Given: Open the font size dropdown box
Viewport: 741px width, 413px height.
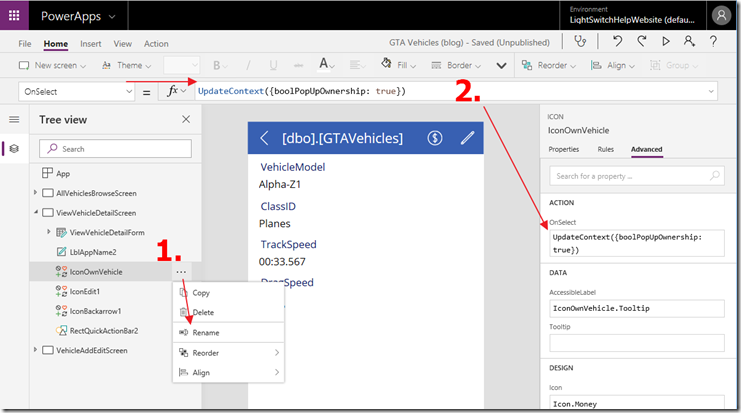Looking at the screenshot, I should 181,65.
